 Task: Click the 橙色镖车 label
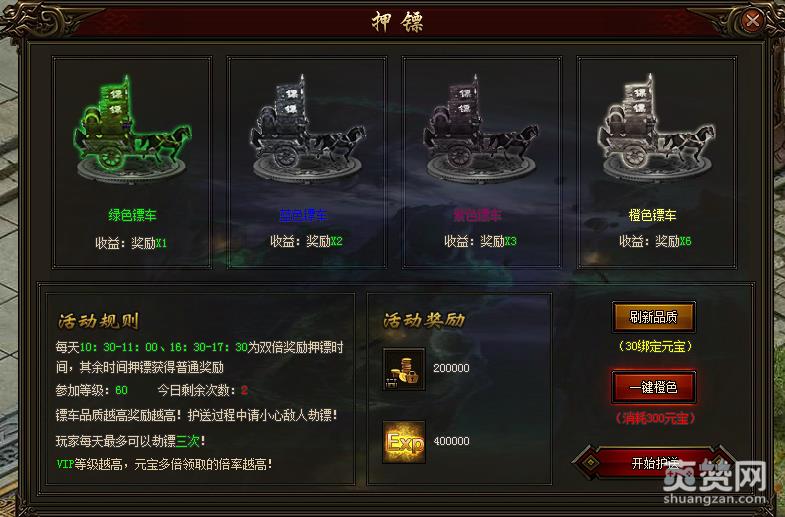(x=652, y=215)
